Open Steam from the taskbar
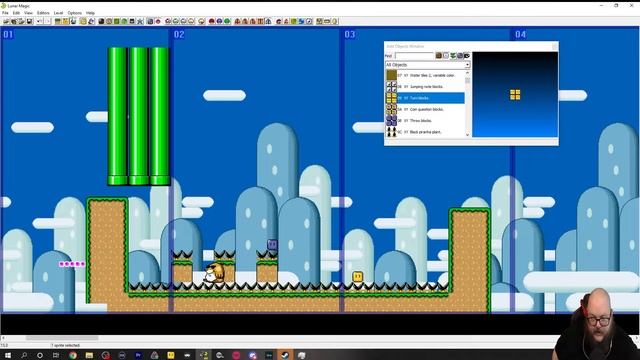The image size is (640, 360). pyautogui.click(x=285, y=355)
